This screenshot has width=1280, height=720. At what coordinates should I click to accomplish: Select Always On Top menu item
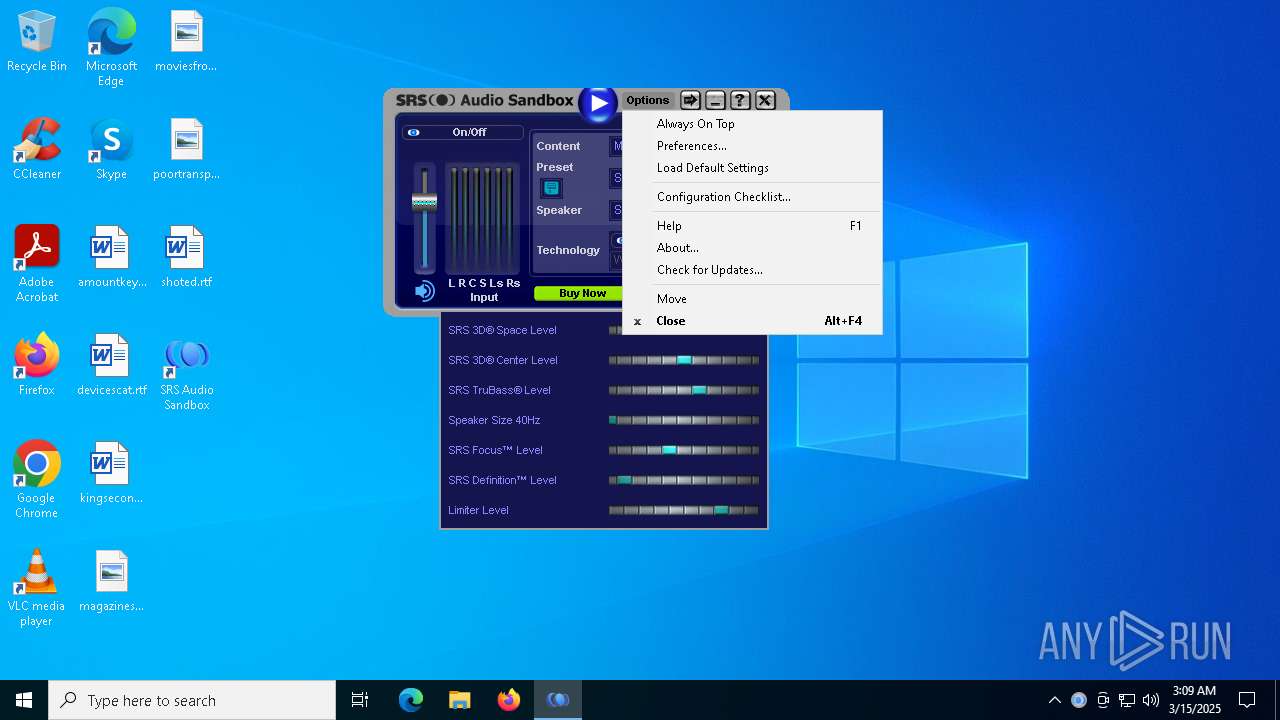[x=752, y=124]
